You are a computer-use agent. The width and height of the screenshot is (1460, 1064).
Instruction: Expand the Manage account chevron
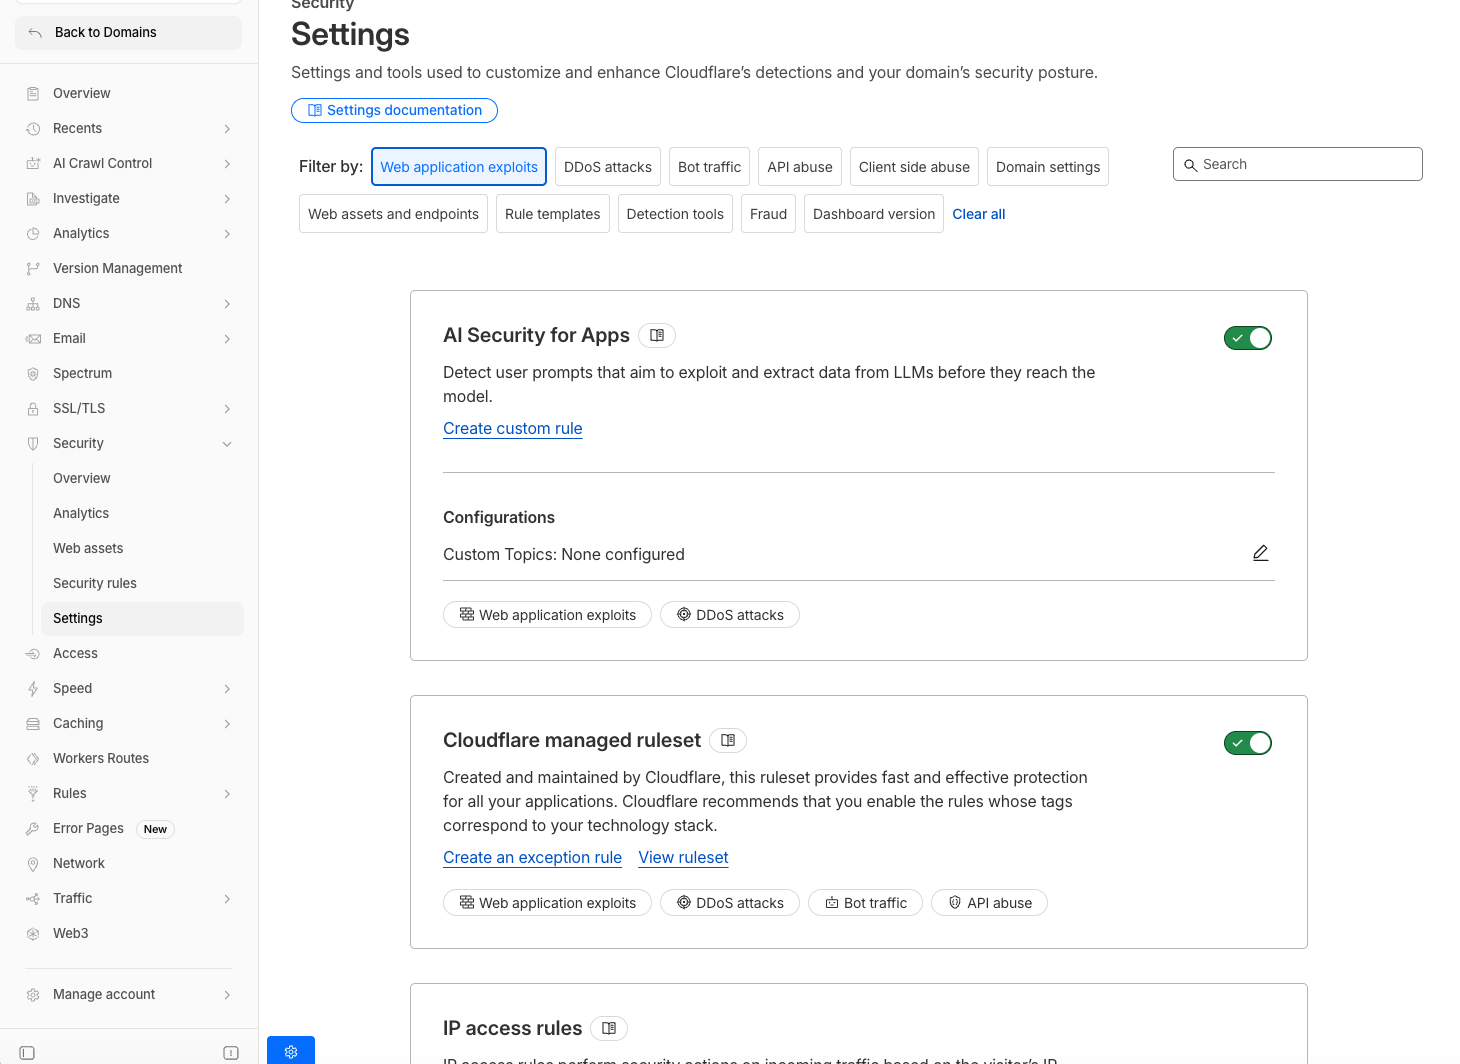point(227,994)
